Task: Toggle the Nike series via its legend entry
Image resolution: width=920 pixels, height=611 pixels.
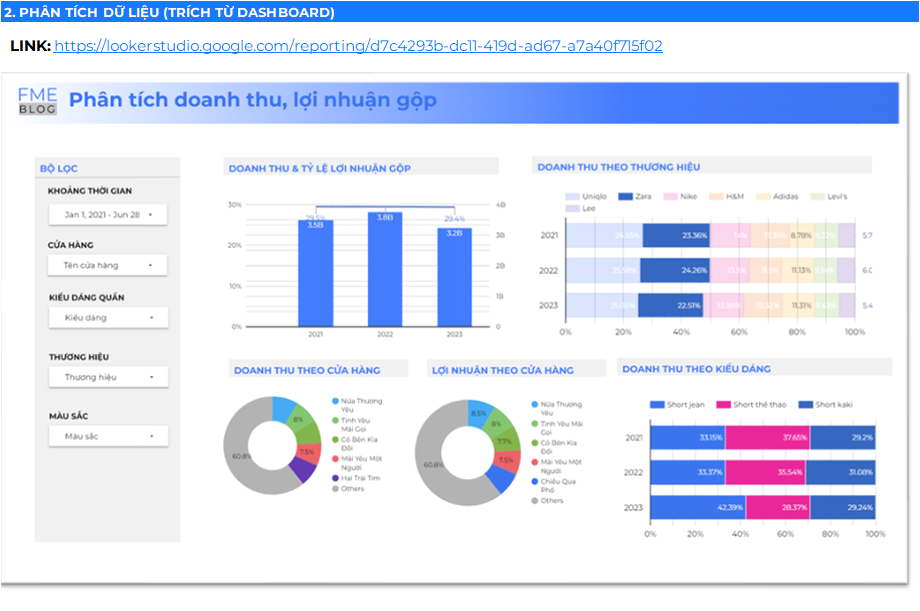Action: click(670, 196)
